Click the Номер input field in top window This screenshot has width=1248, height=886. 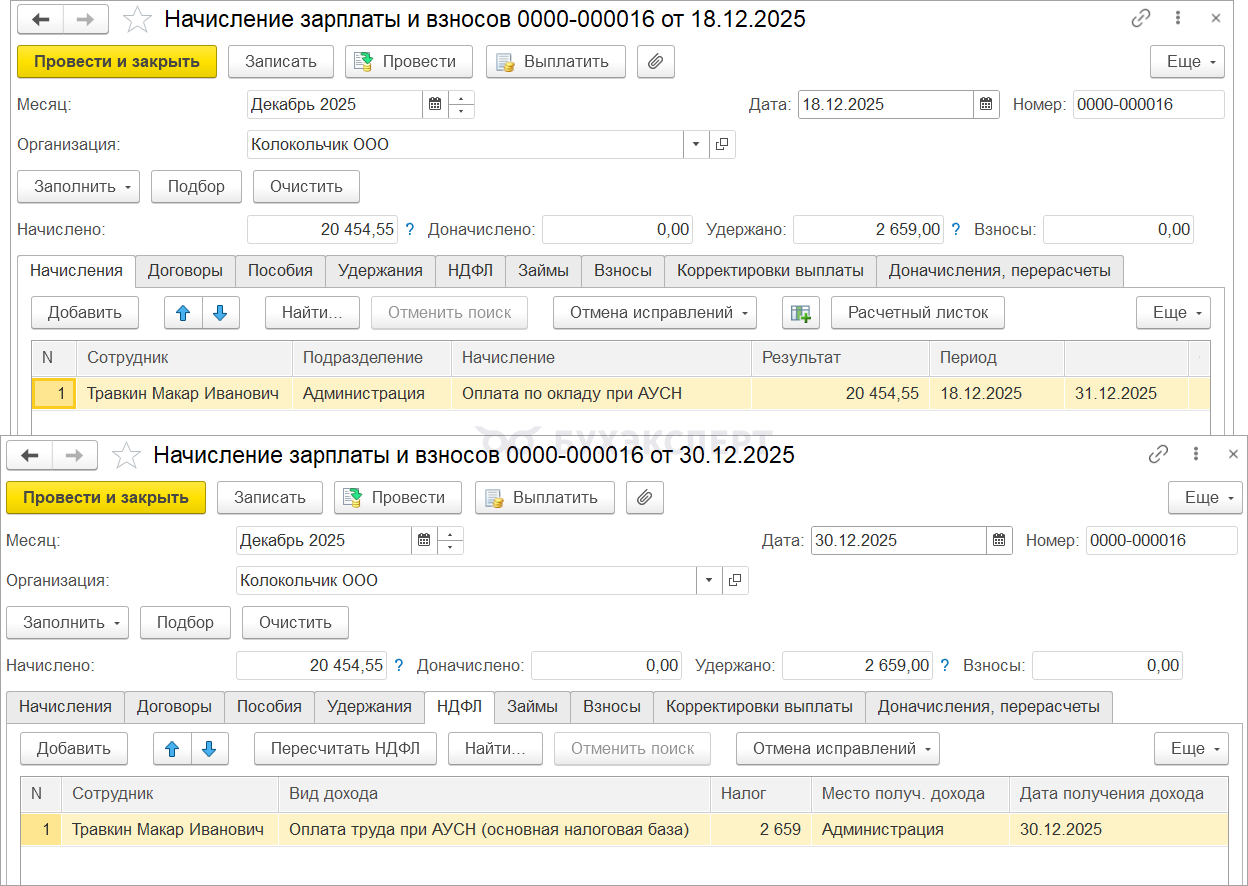click(1148, 104)
